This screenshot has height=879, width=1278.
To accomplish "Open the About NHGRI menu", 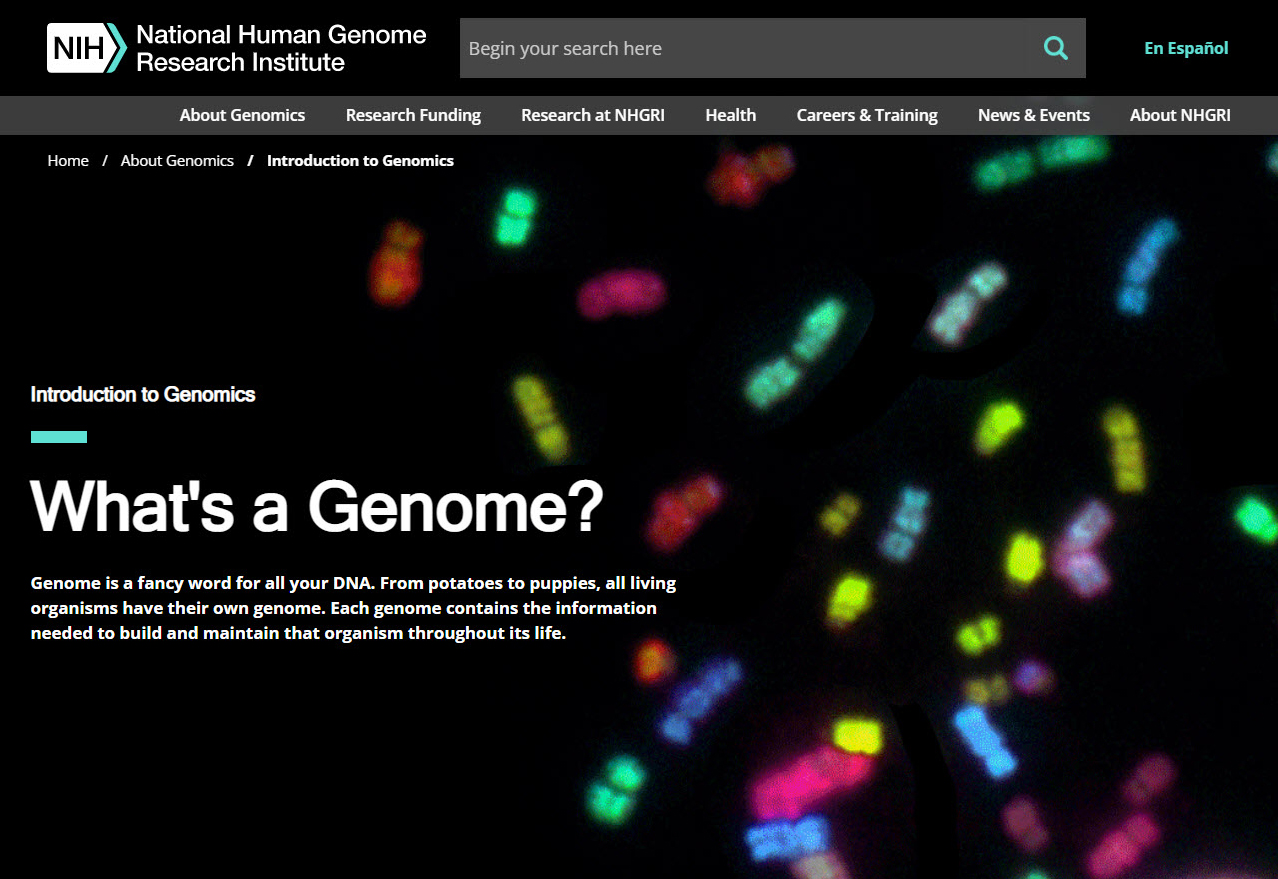I will [1180, 115].
